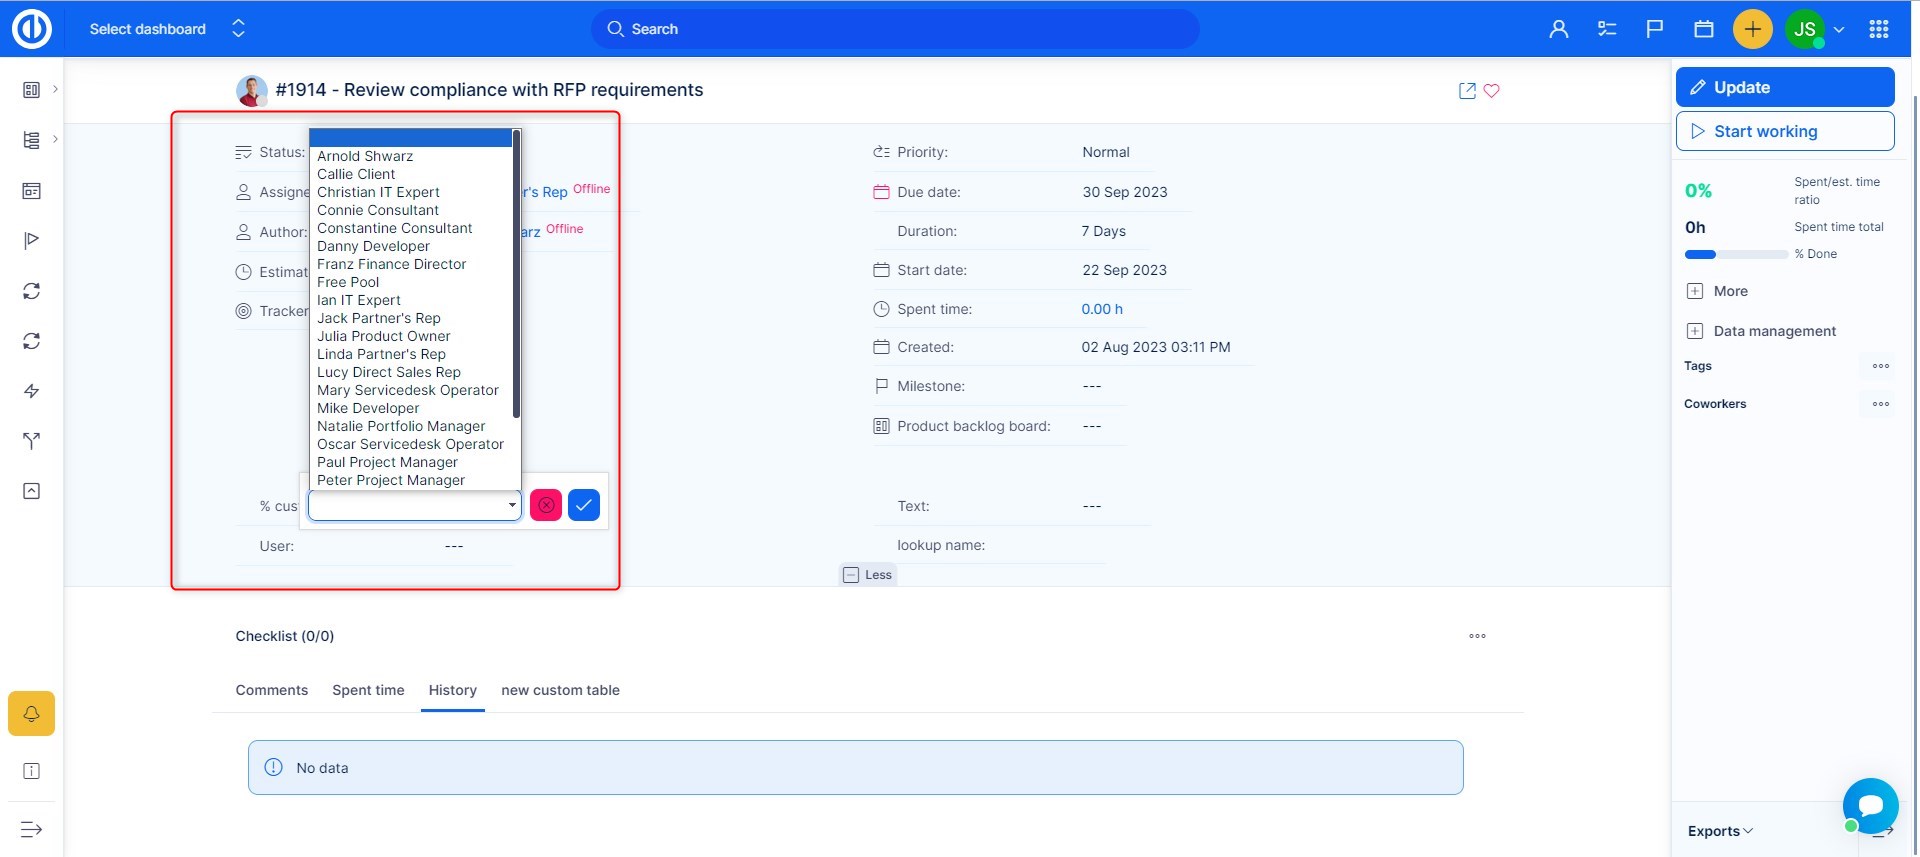Click the yellow plus create button
The image size is (1920, 857).
[1752, 29]
